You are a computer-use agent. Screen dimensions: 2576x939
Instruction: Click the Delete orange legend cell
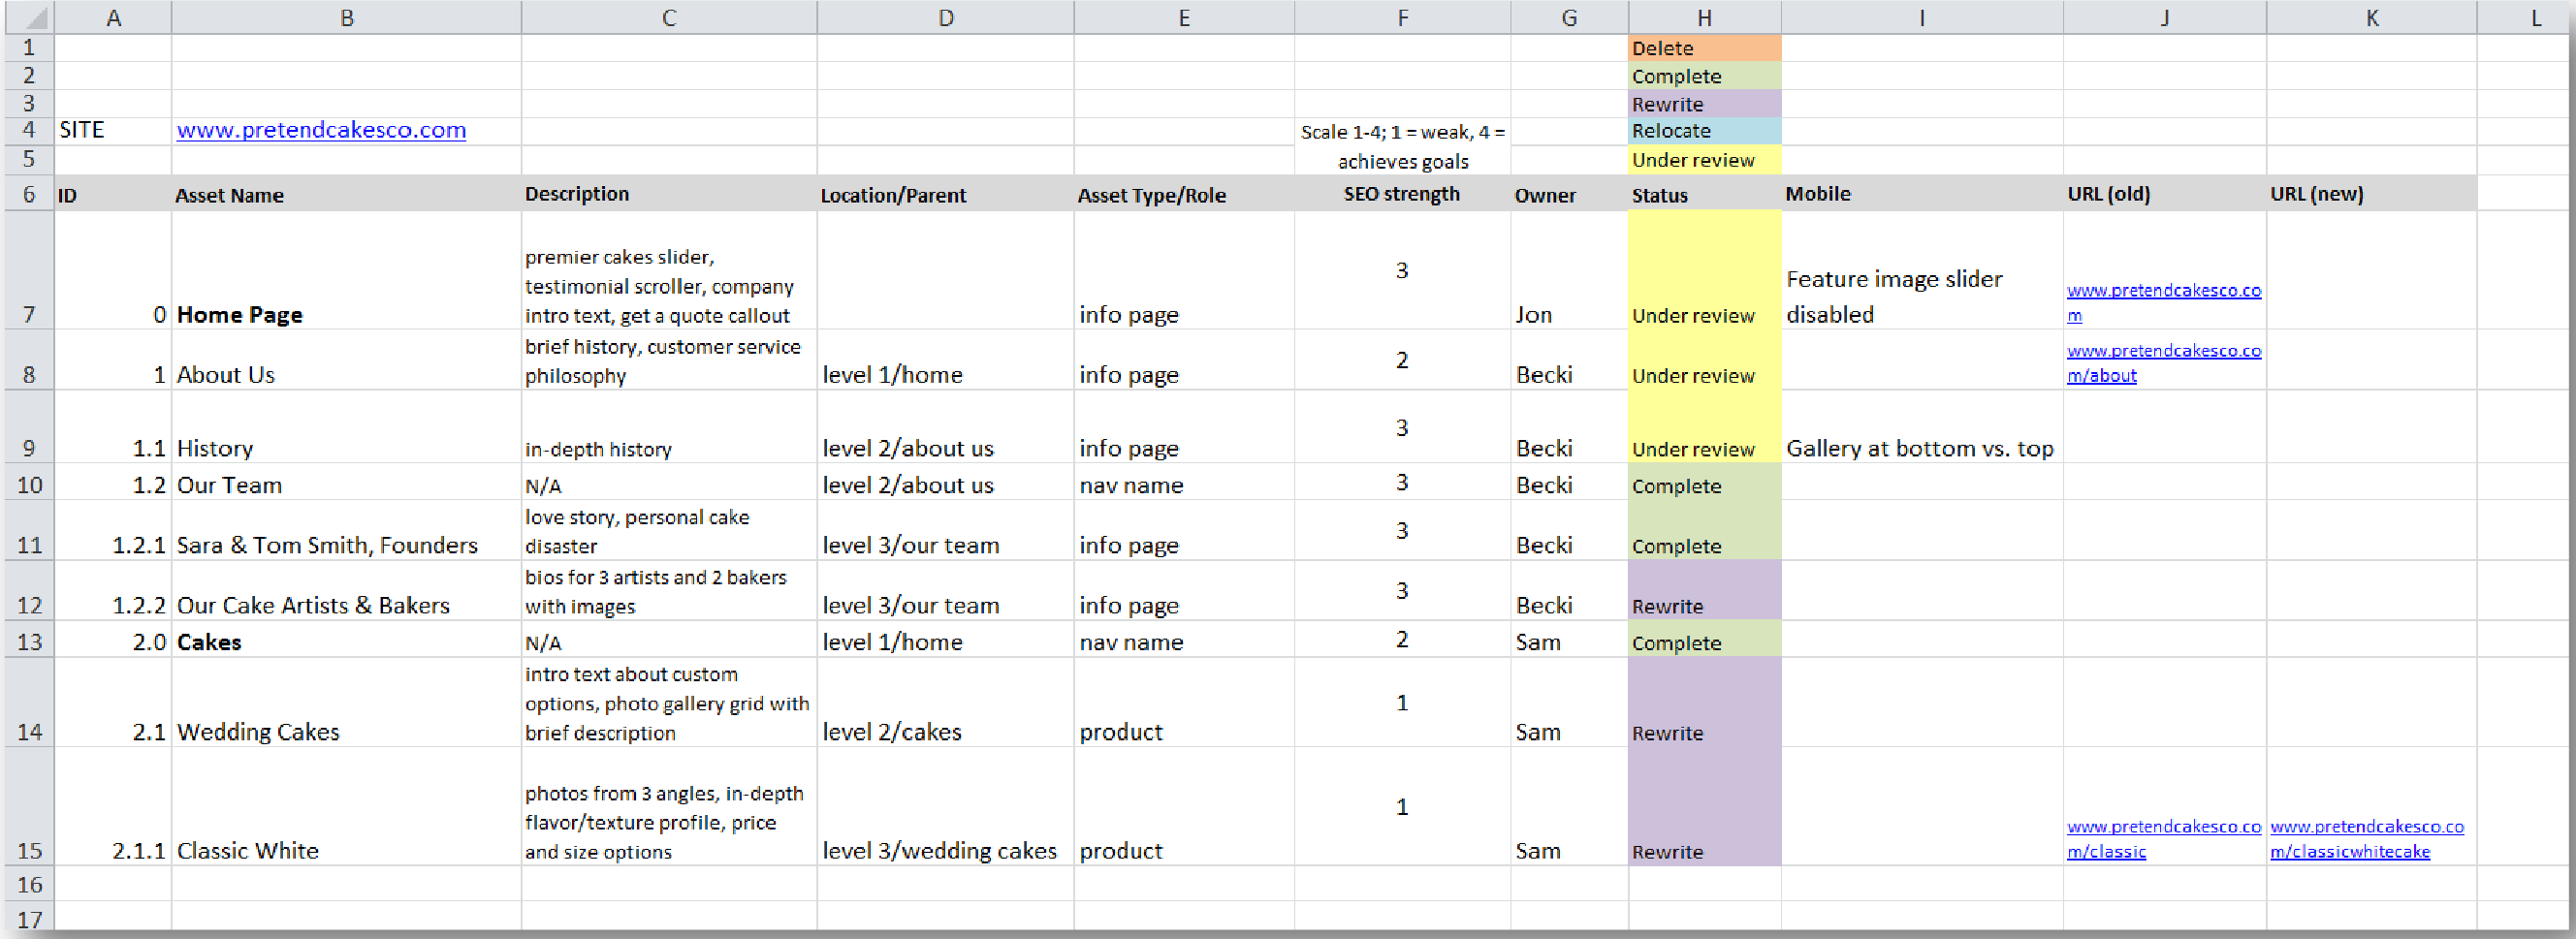pyautogui.click(x=1704, y=48)
